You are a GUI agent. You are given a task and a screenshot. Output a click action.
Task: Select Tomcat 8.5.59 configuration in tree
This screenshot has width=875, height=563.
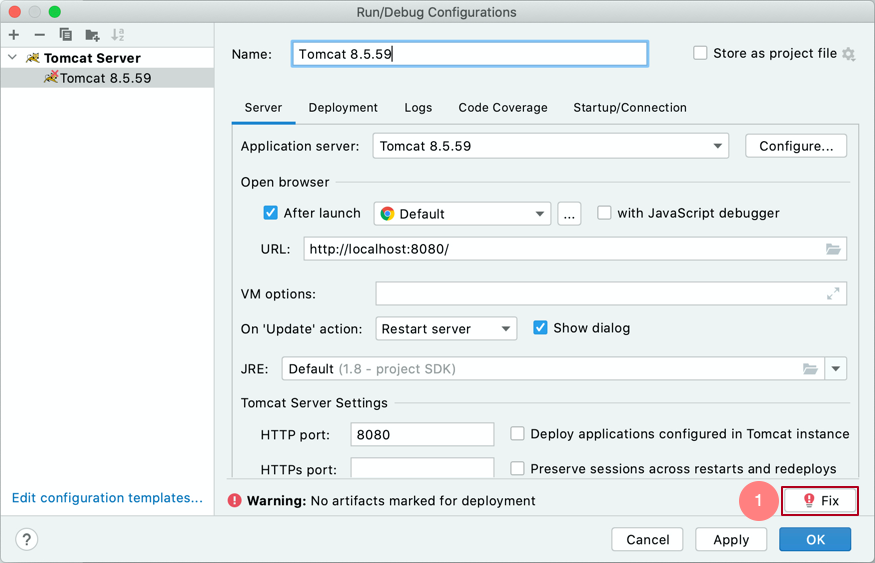[107, 78]
